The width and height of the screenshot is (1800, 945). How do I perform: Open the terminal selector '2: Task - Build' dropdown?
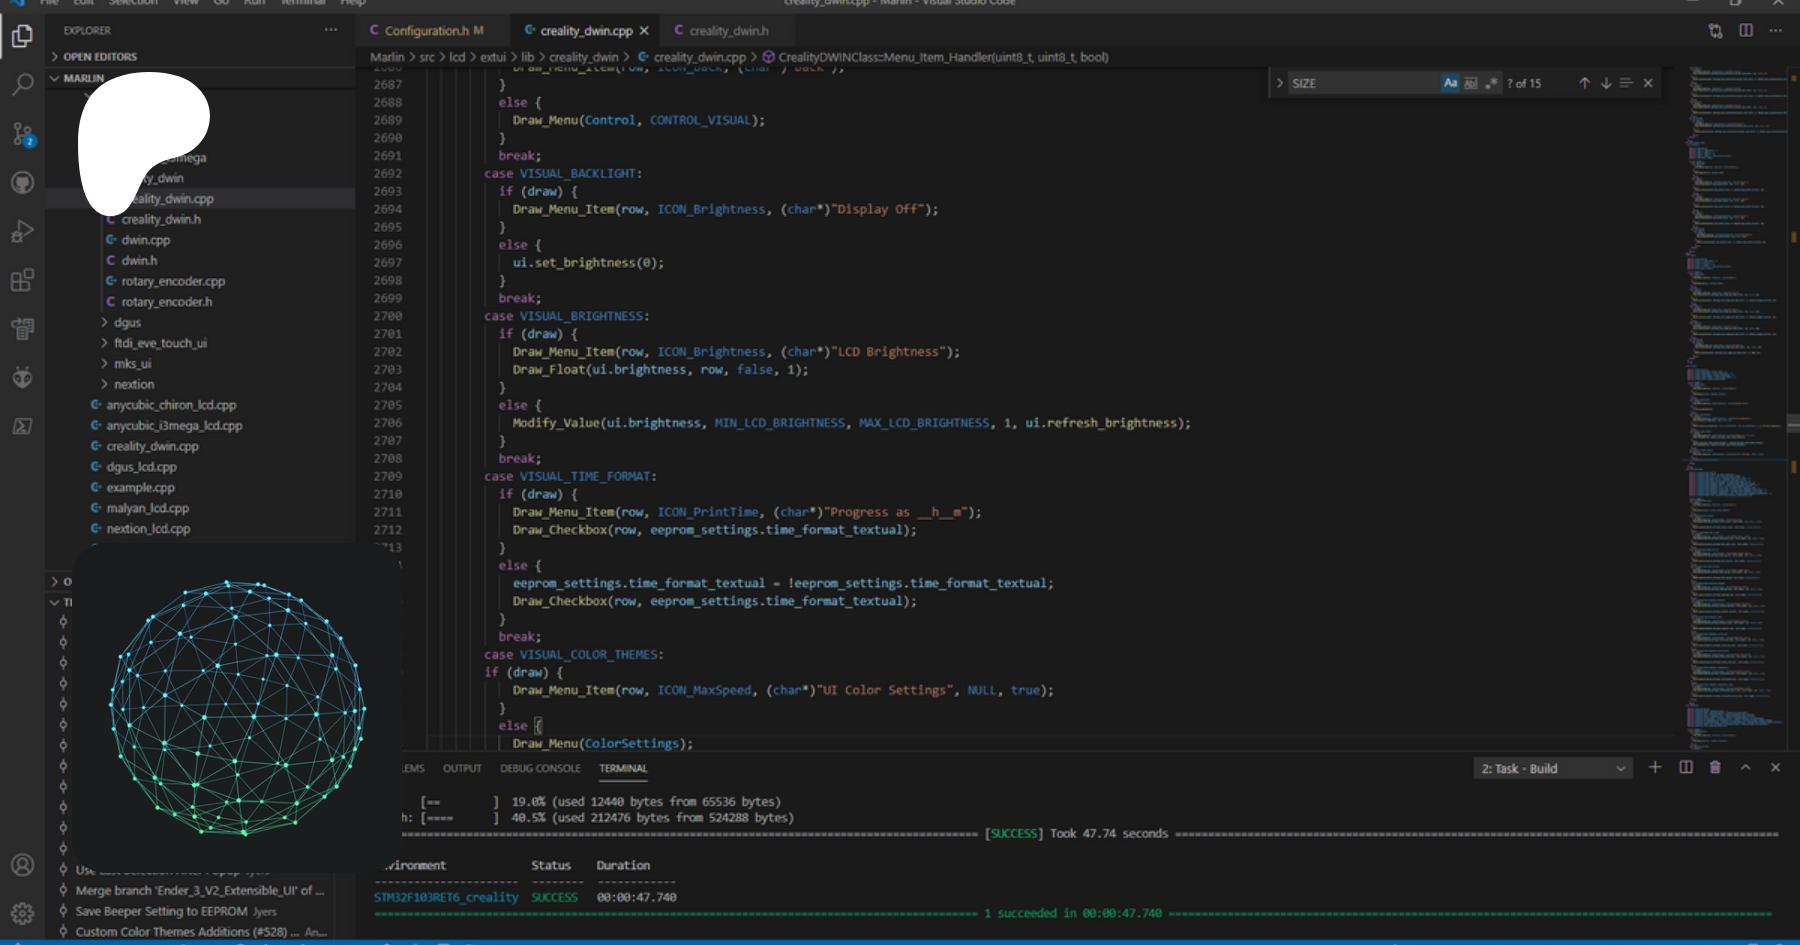[1553, 769]
